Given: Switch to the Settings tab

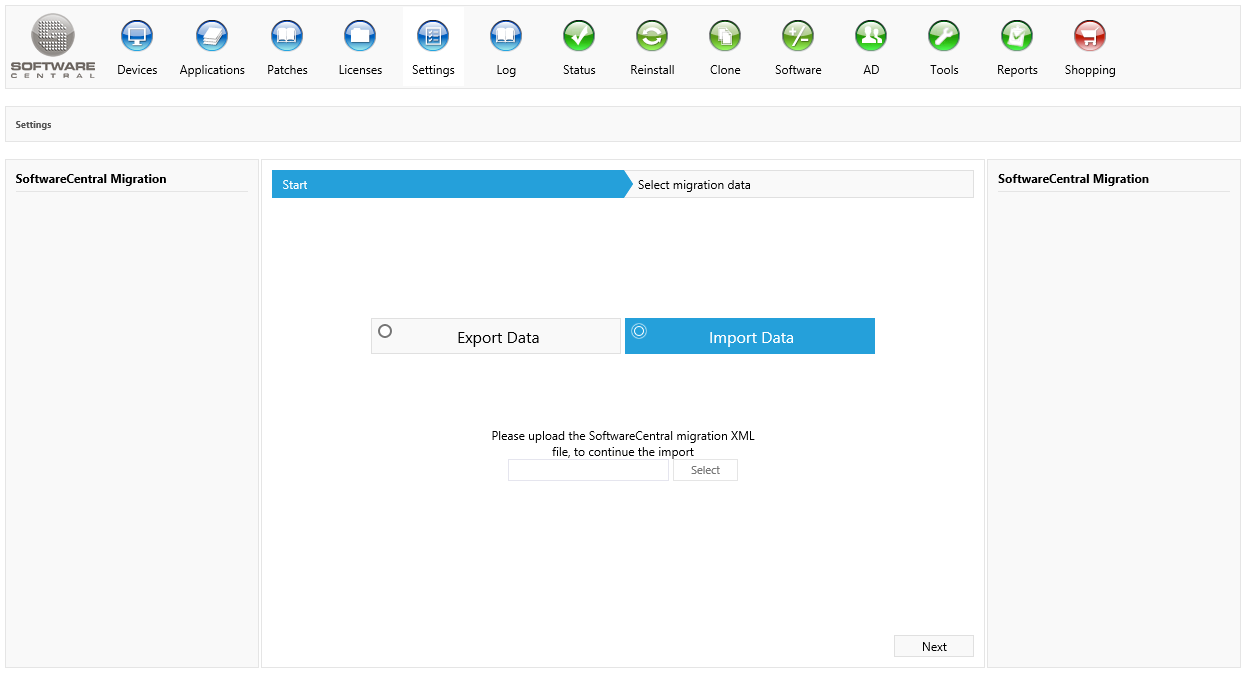Looking at the screenshot, I should [x=433, y=47].
